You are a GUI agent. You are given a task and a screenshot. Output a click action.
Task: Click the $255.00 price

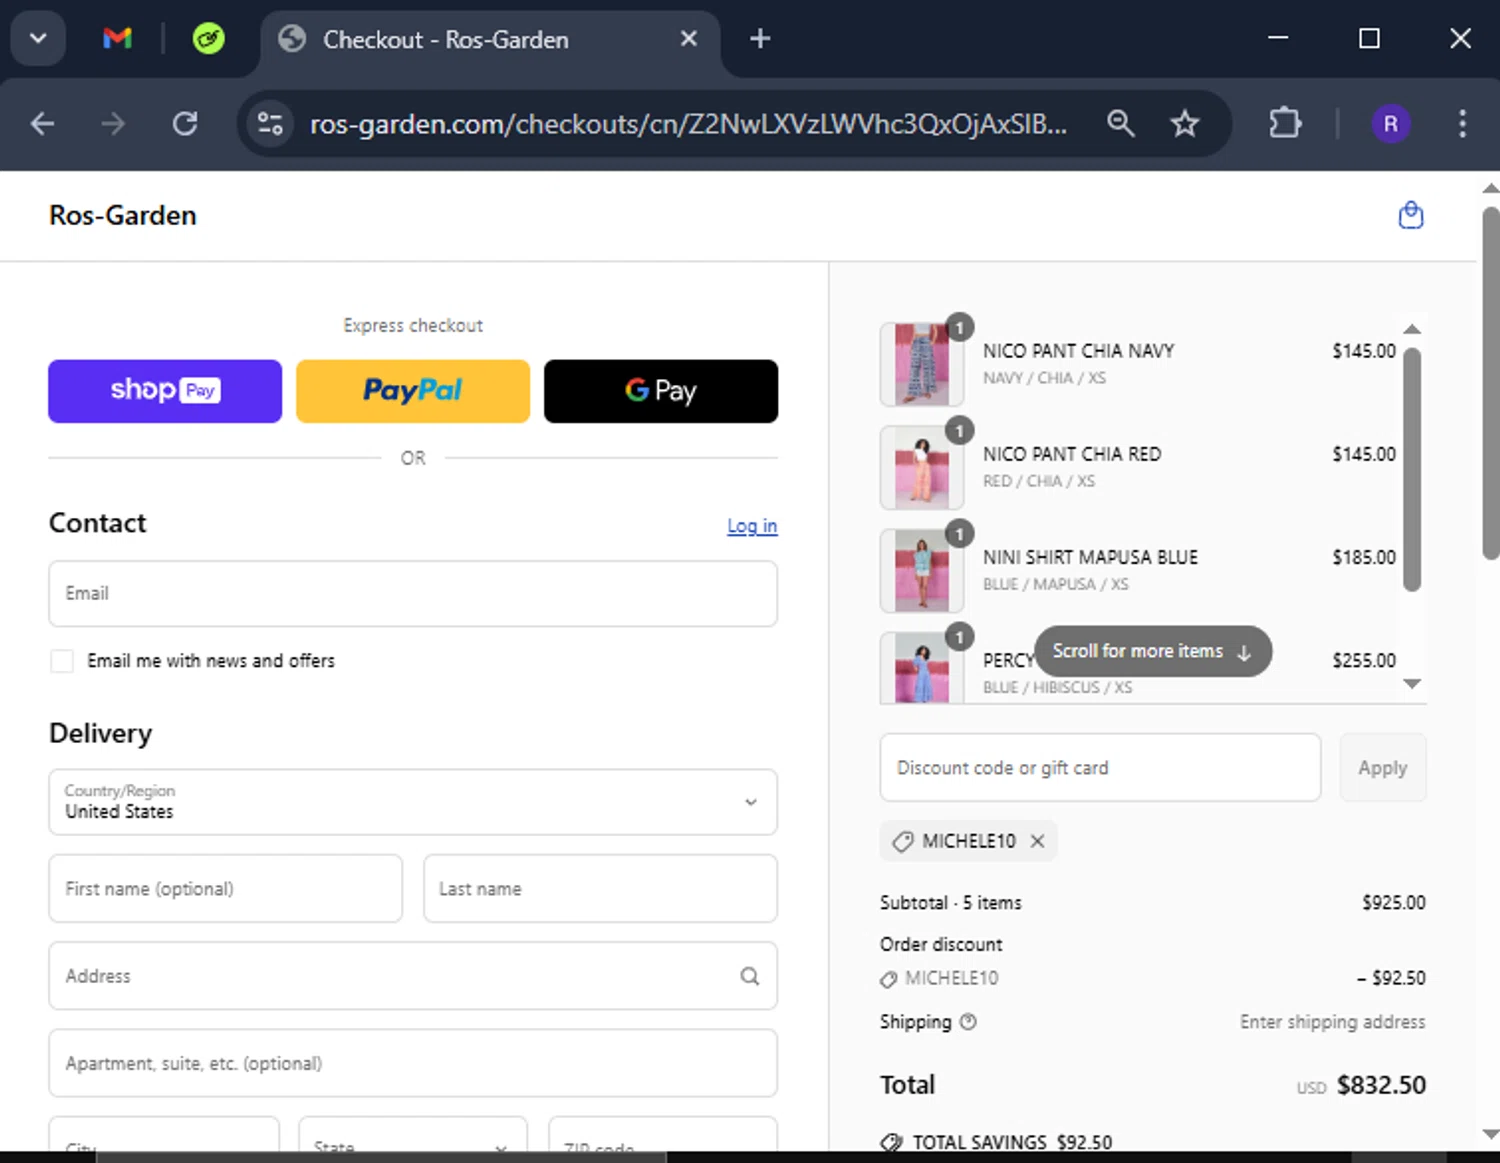click(x=1364, y=660)
